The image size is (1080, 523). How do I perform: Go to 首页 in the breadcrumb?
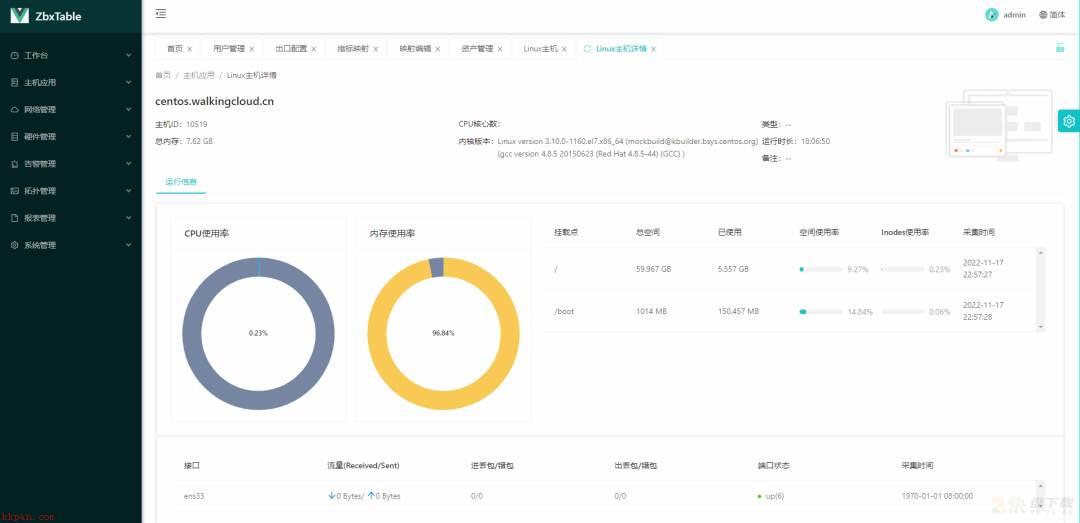click(163, 75)
